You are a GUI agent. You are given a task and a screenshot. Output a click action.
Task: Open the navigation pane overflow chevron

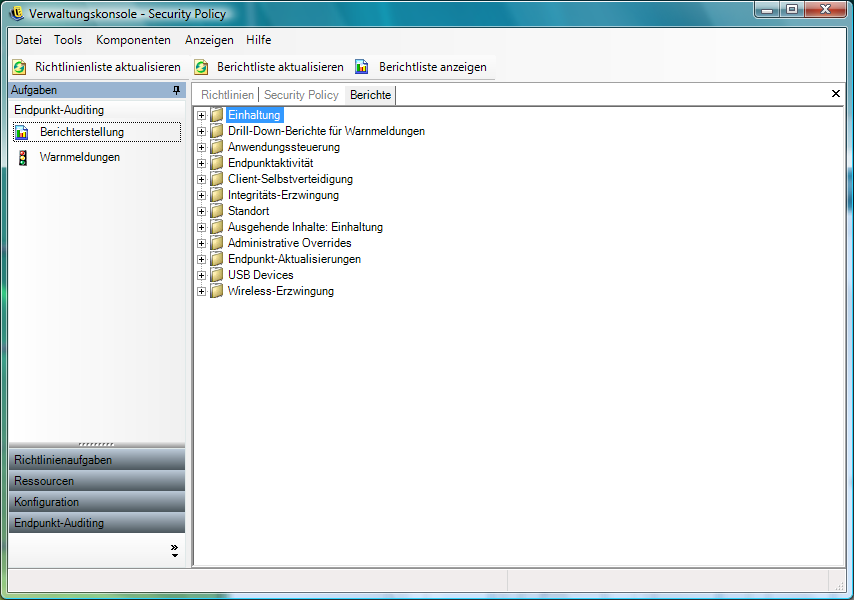[x=174, y=550]
